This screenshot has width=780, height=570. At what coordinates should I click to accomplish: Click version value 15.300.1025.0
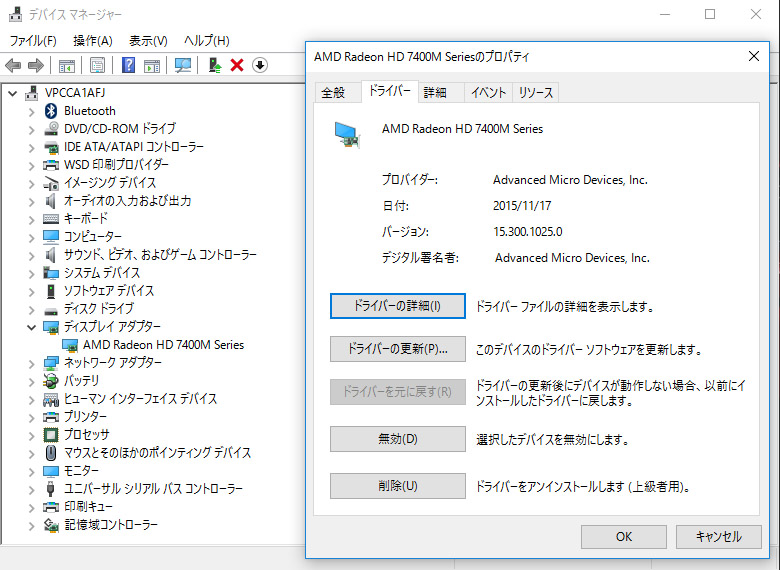point(528,232)
